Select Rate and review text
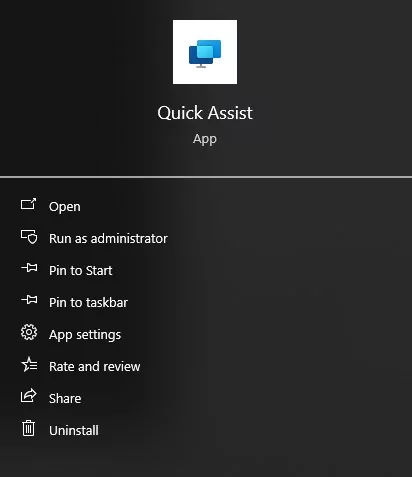Viewport: 412px width, 477px height. click(x=95, y=367)
